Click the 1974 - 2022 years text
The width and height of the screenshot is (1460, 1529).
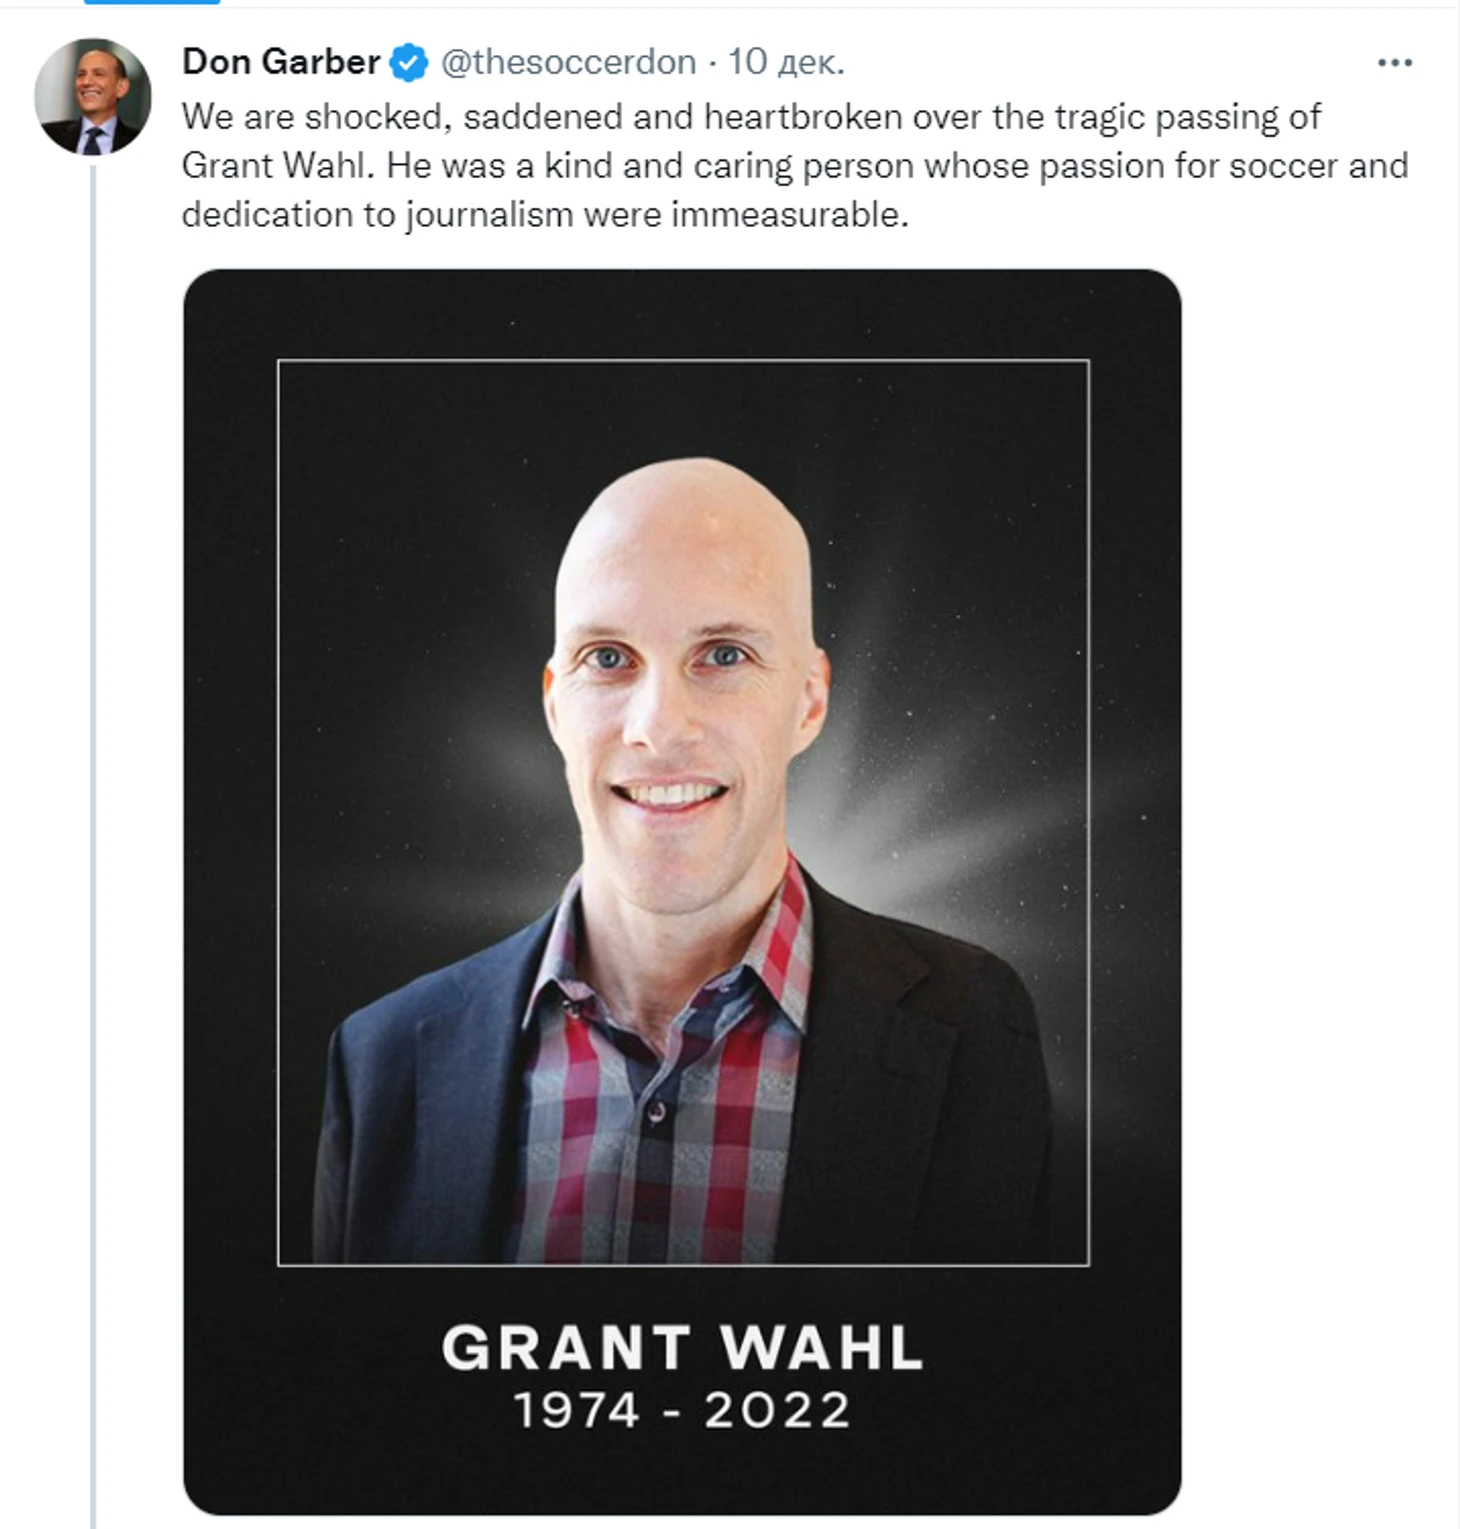click(682, 1411)
